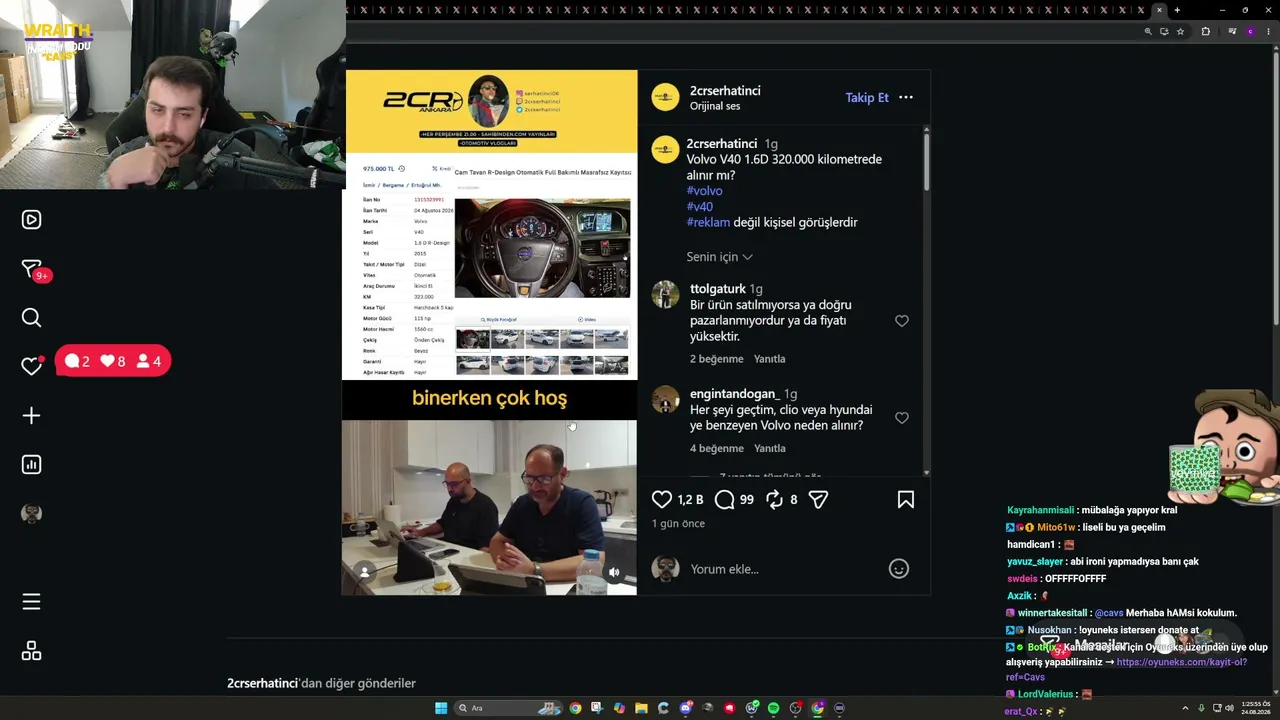
Task: Open a new browser tab
Action: (1177, 10)
